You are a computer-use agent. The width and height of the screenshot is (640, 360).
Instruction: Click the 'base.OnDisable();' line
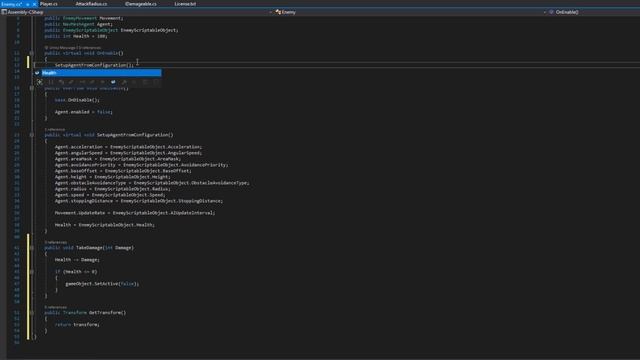click(77, 100)
